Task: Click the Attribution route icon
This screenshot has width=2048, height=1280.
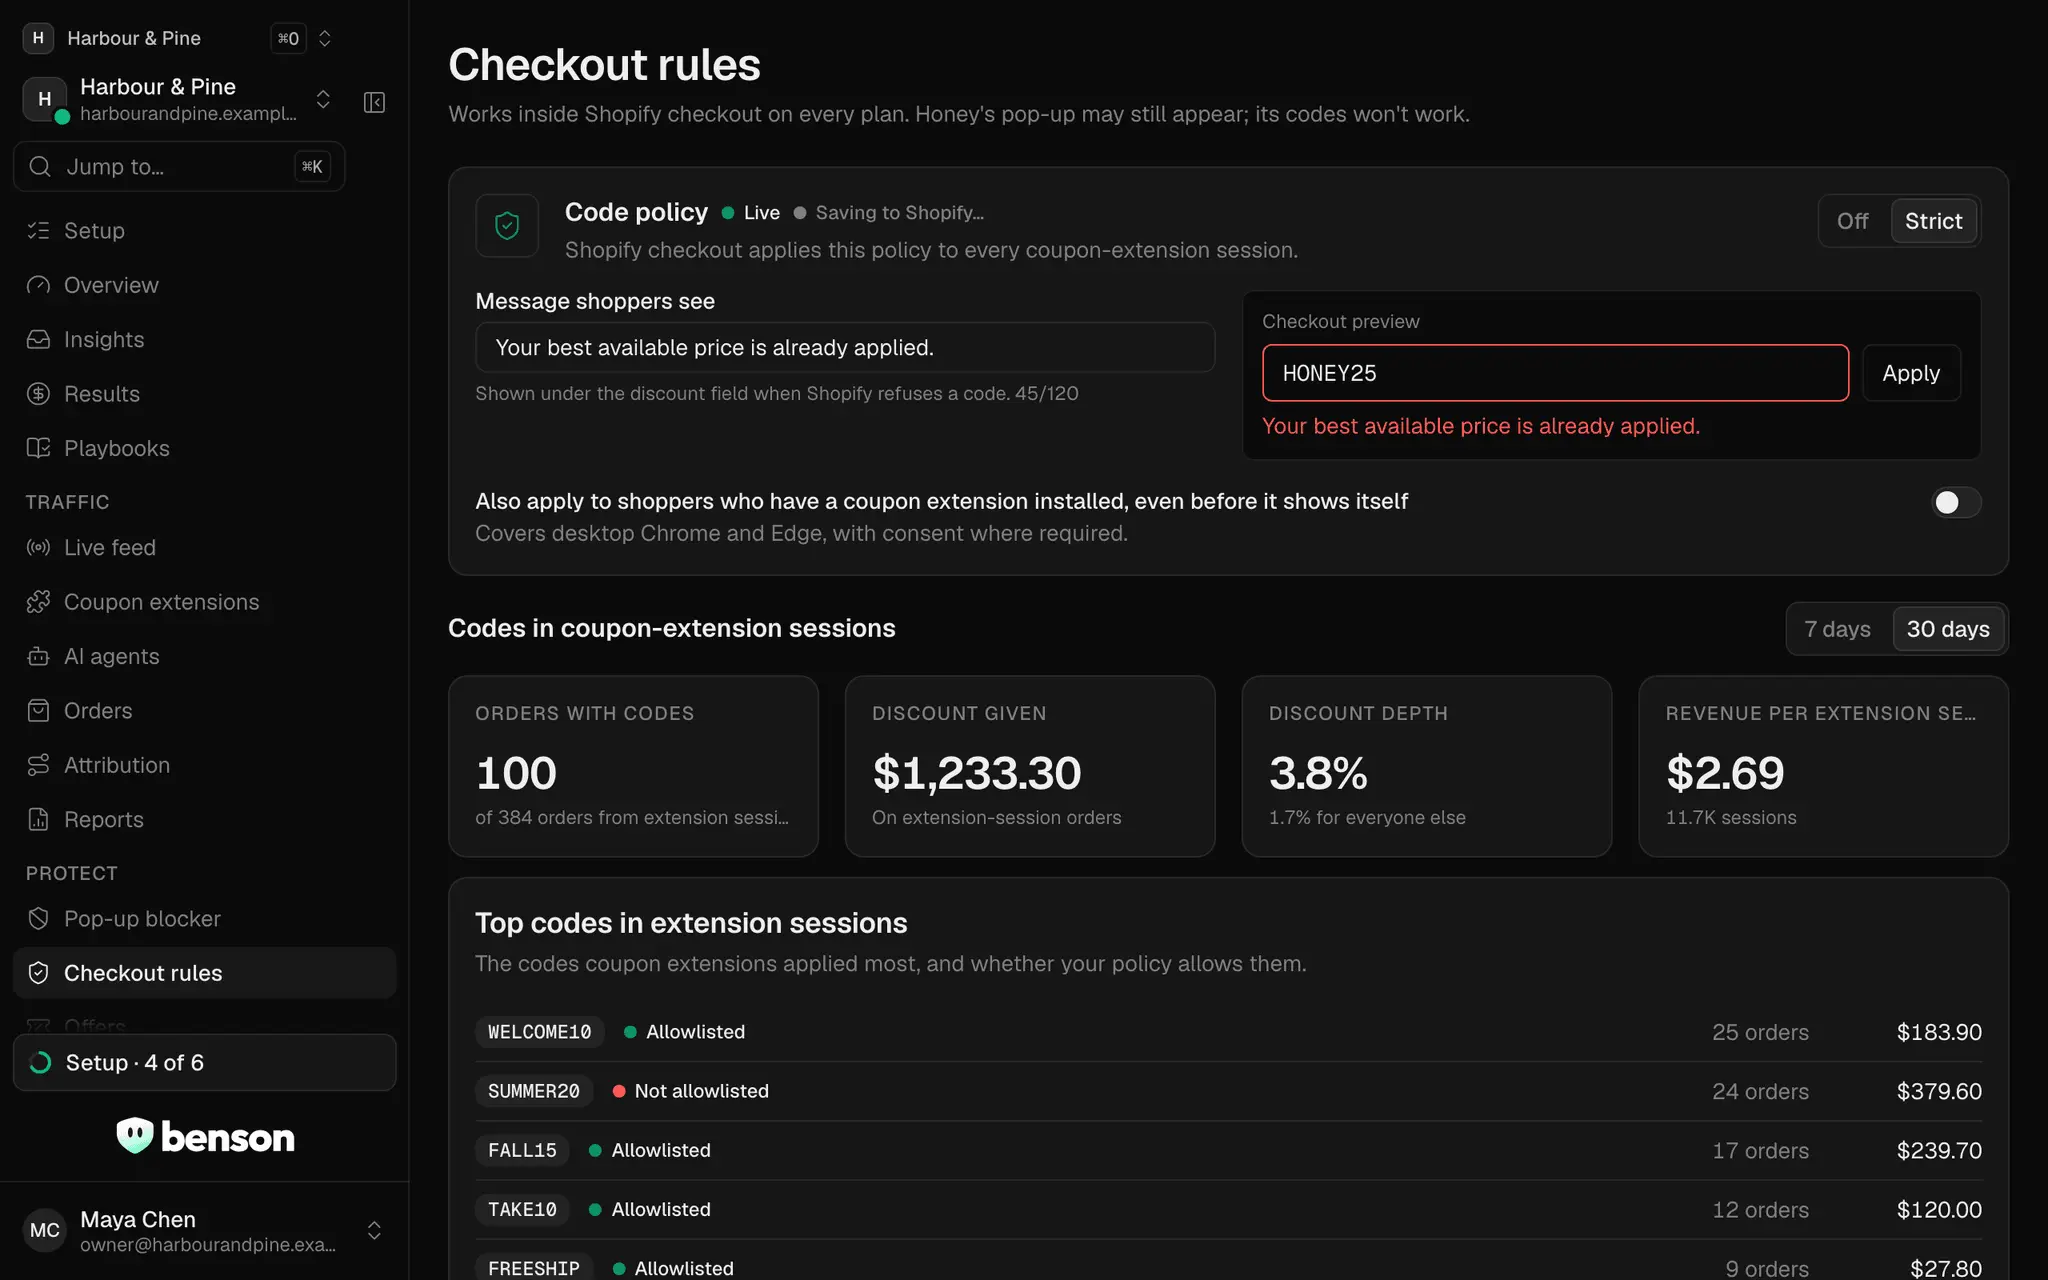Action: pos(38,765)
